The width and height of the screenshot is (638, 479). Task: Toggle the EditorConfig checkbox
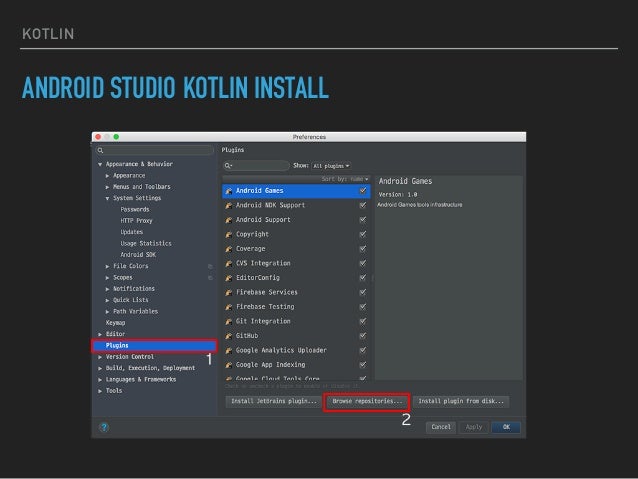[363, 278]
